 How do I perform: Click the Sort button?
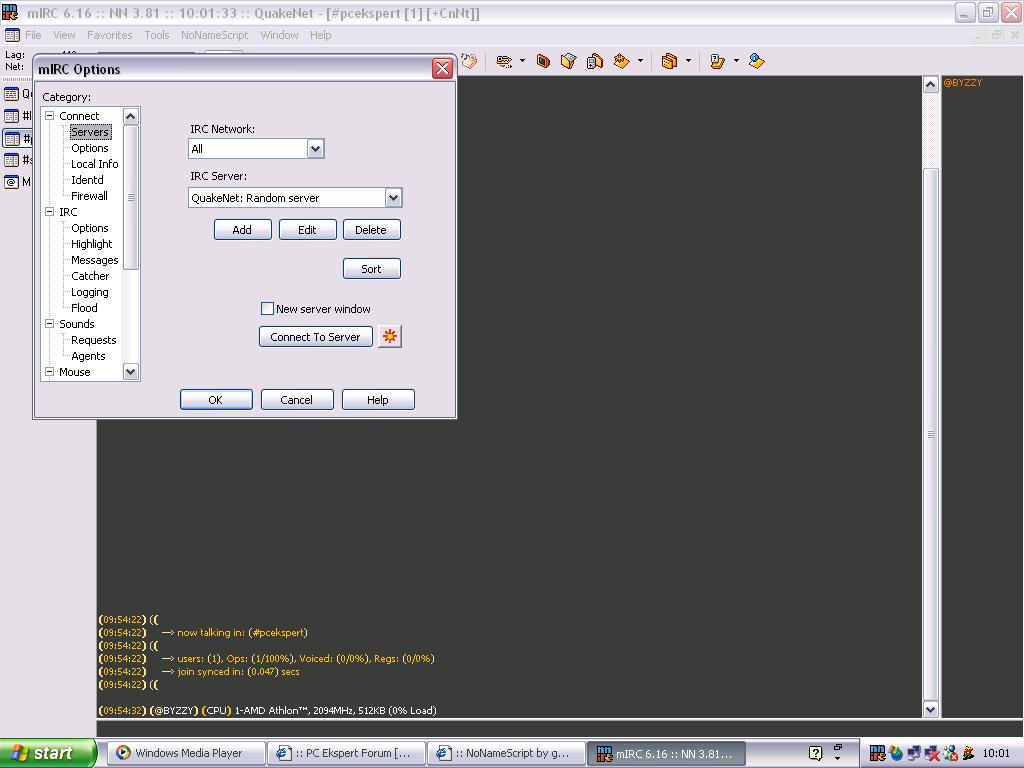(x=371, y=269)
